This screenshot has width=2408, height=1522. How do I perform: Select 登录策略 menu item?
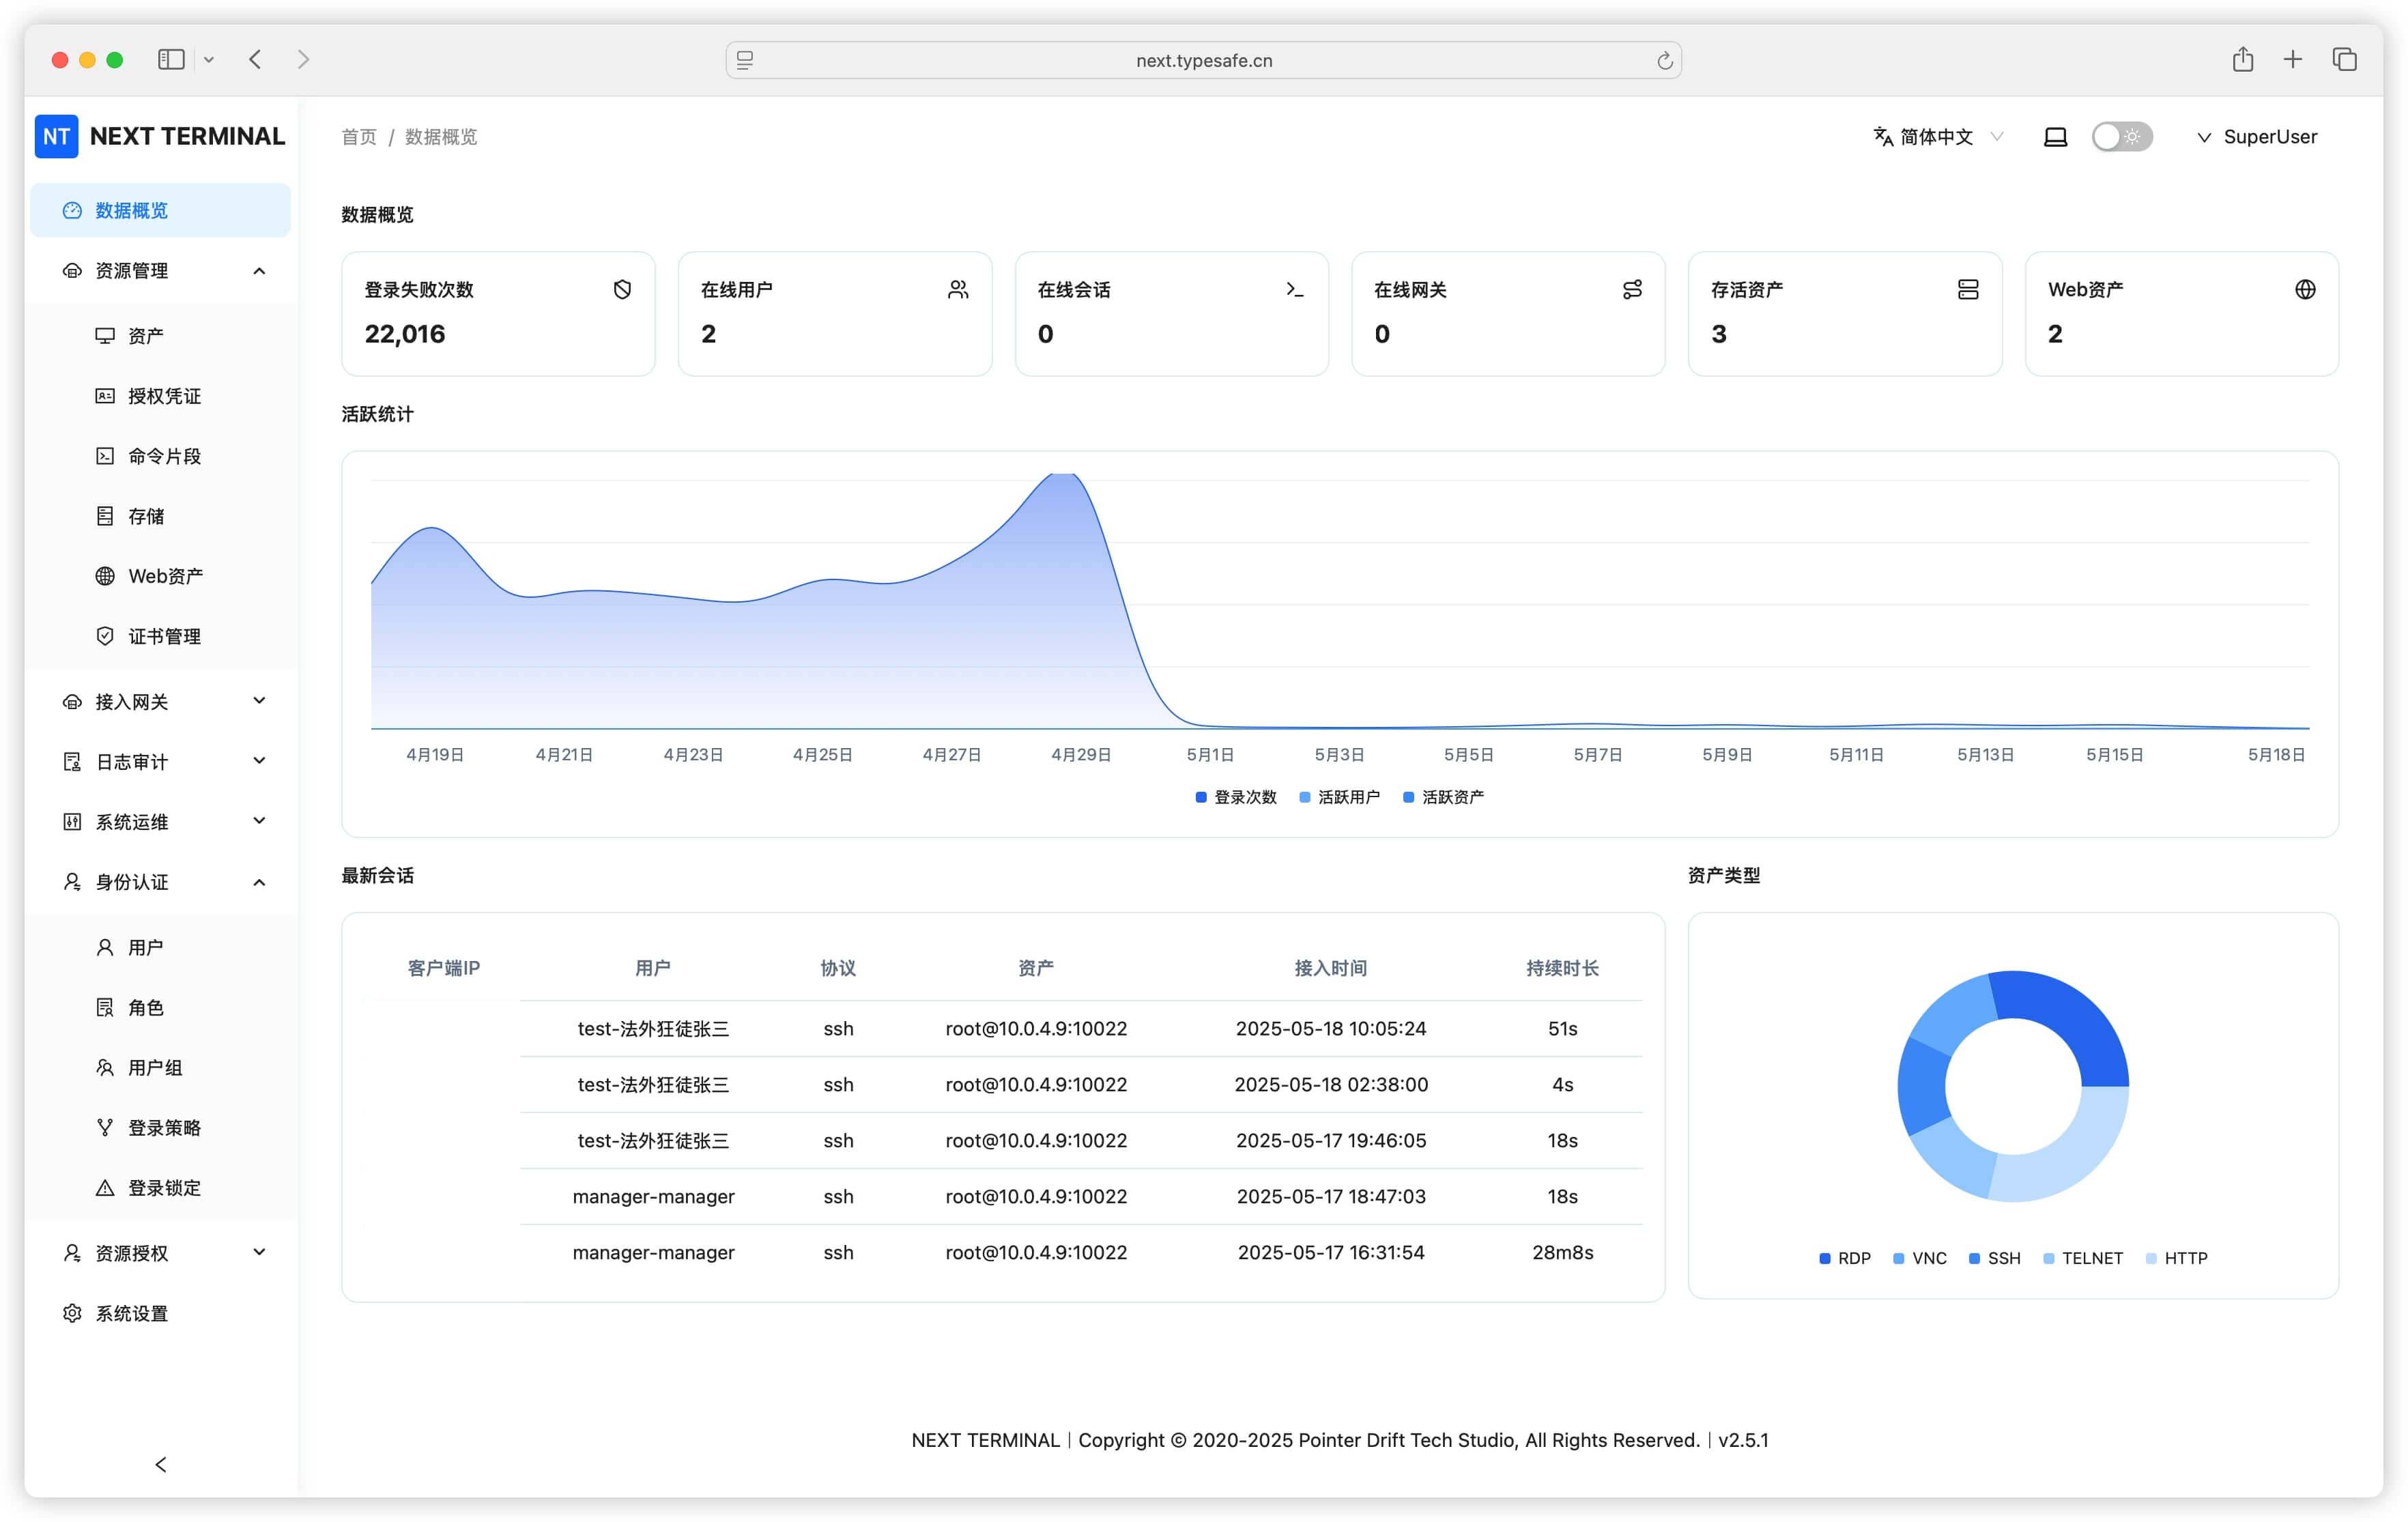(164, 1127)
